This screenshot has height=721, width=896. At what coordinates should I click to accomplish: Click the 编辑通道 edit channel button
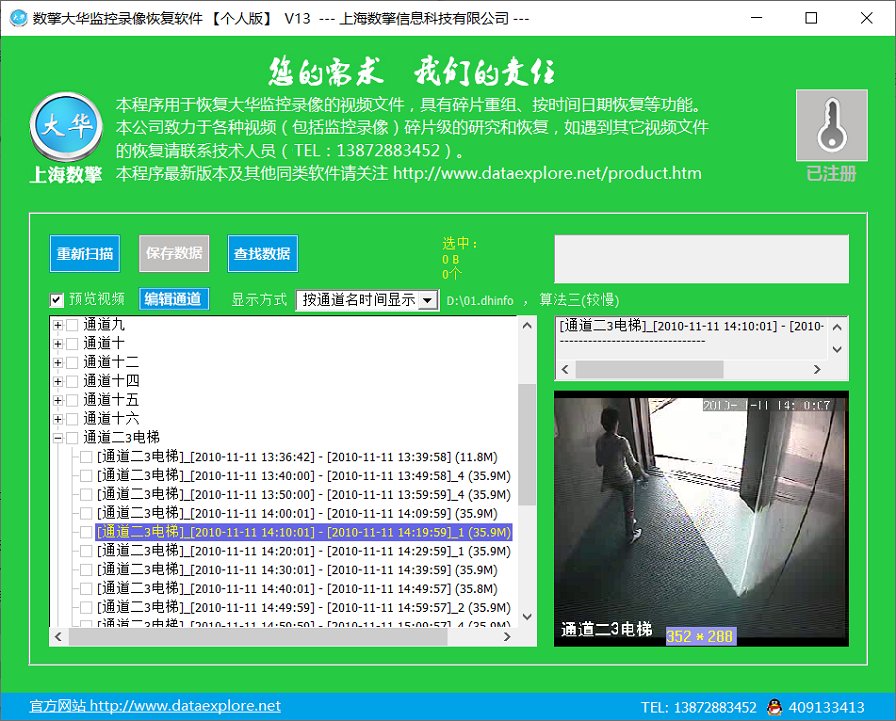point(174,299)
